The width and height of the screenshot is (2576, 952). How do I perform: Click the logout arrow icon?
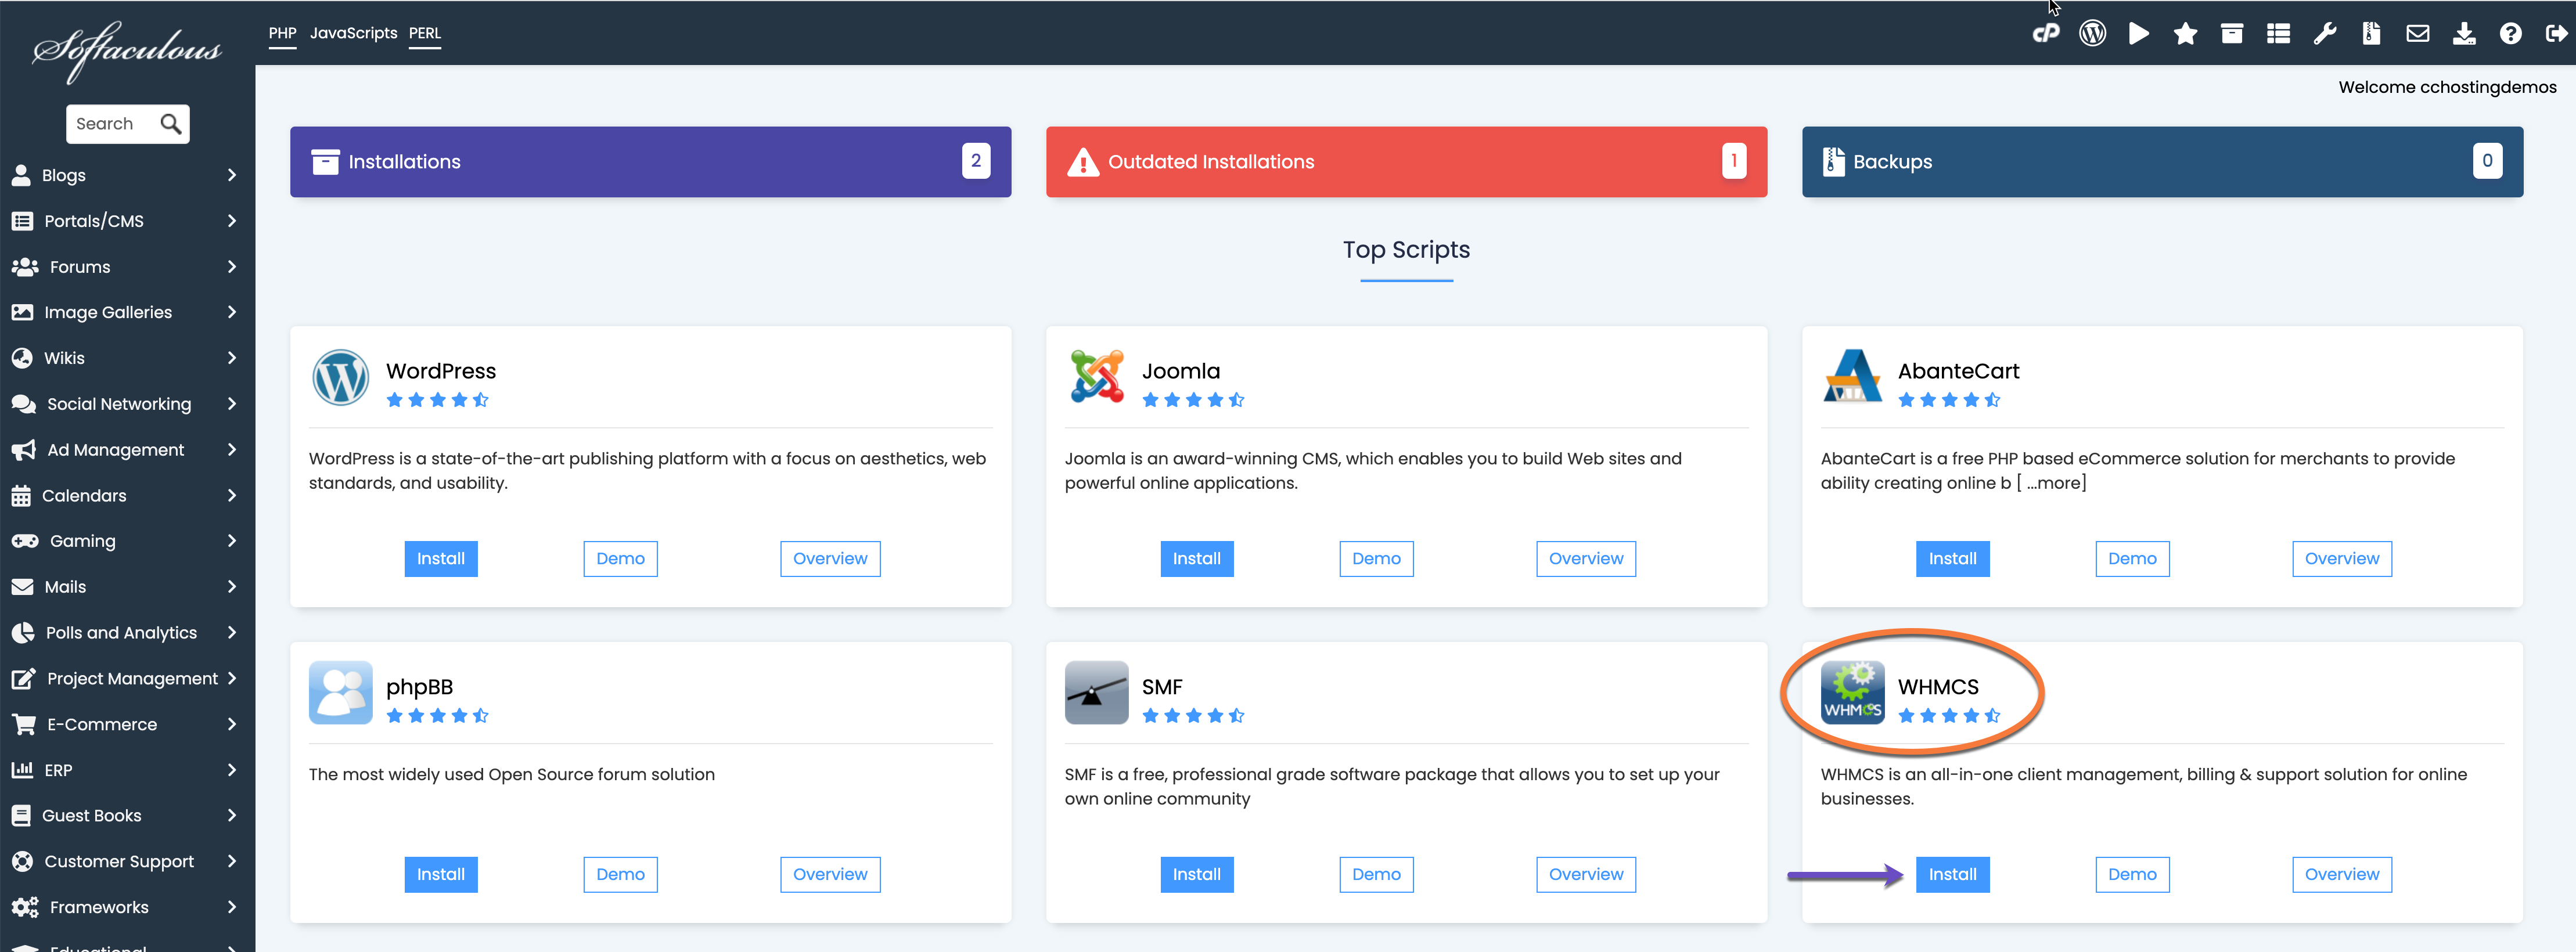[x=2556, y=34]
